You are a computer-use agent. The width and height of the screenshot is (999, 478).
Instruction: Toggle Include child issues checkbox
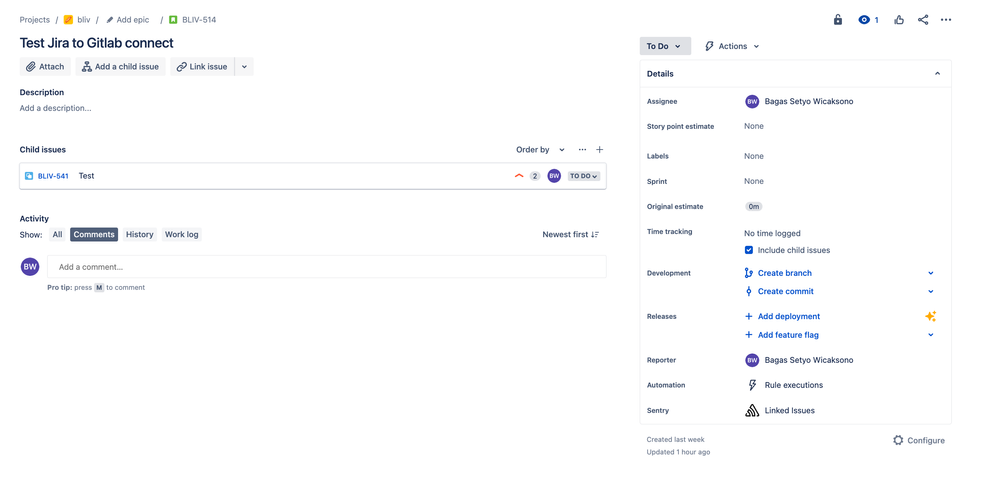(x=749, y=250)
